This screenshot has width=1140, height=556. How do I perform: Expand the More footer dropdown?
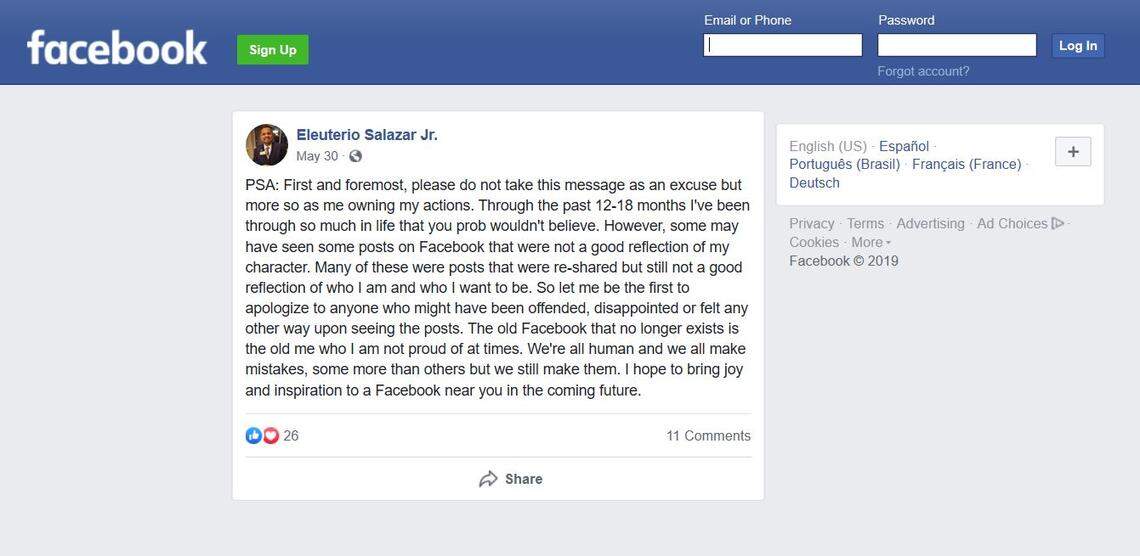(x=870, y=242)
